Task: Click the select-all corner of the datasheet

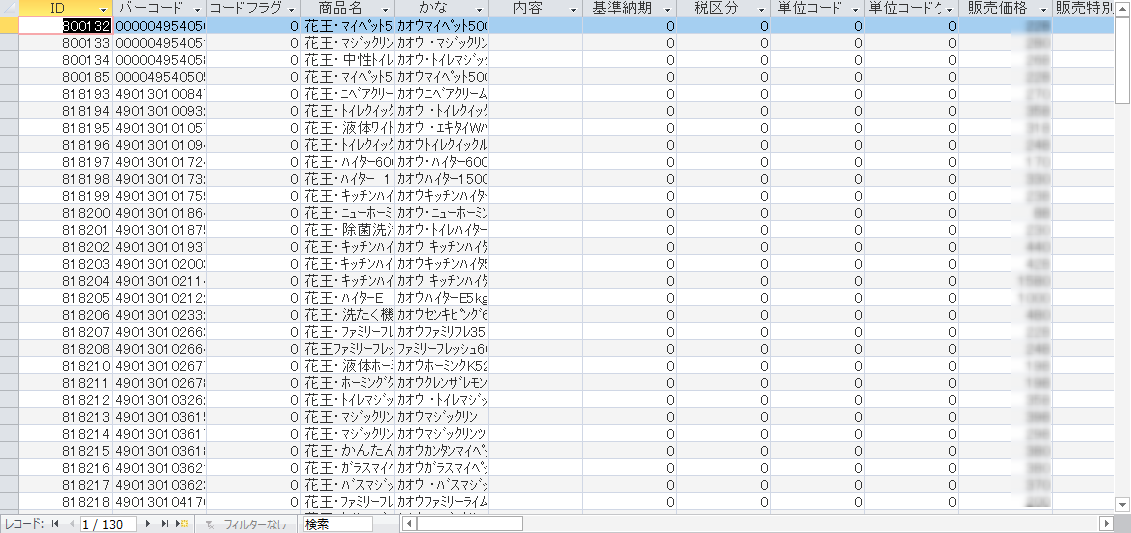Action: coord(9,9)
